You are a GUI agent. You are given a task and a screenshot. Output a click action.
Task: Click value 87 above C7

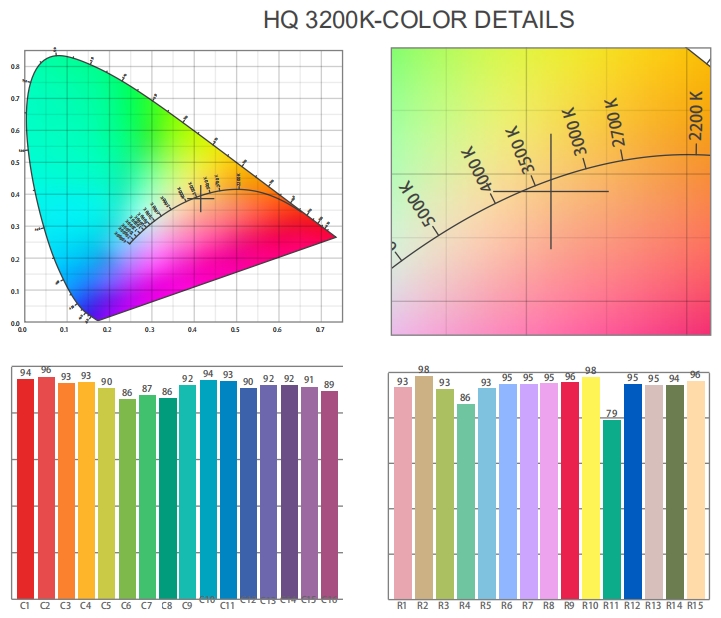pyautogui.click(x=147, y=389)
